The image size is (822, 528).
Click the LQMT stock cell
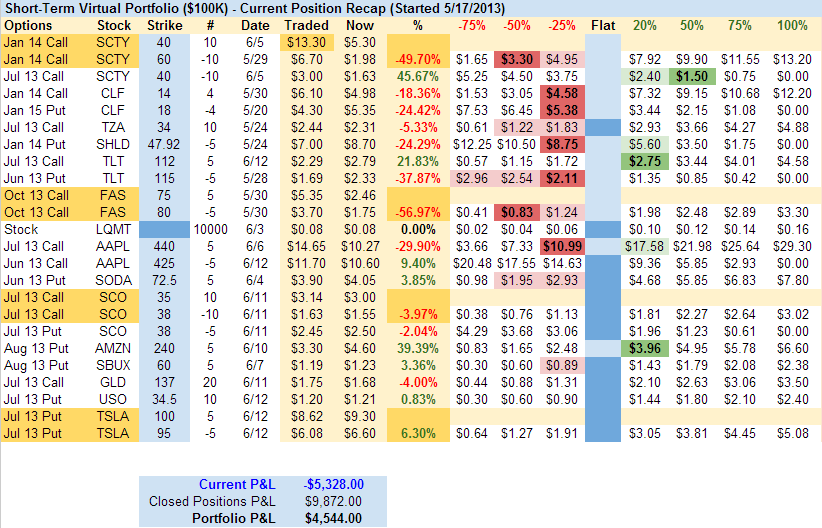113,229
